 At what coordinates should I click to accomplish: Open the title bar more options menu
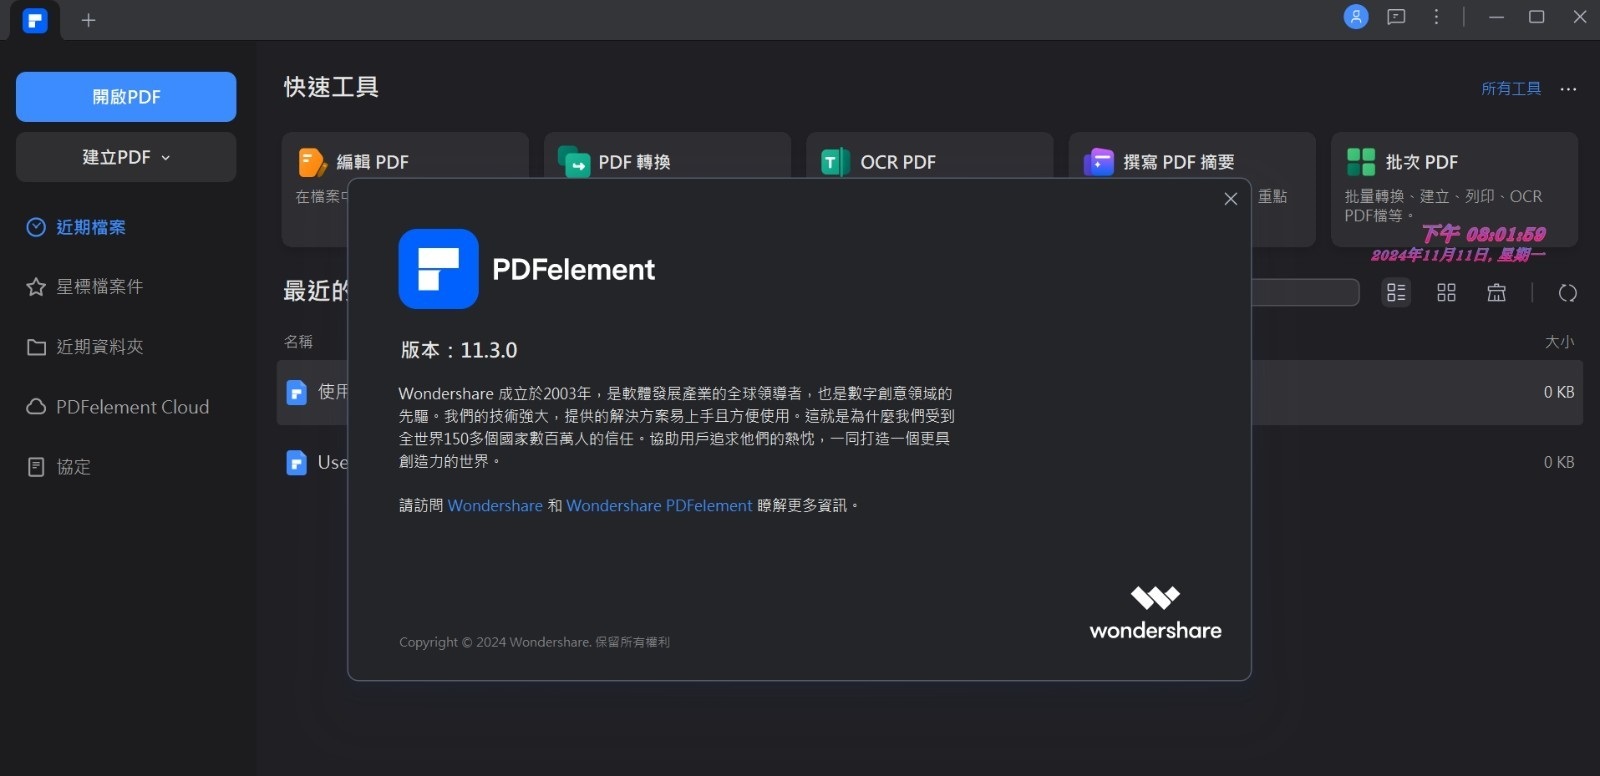pos(1436,17)
